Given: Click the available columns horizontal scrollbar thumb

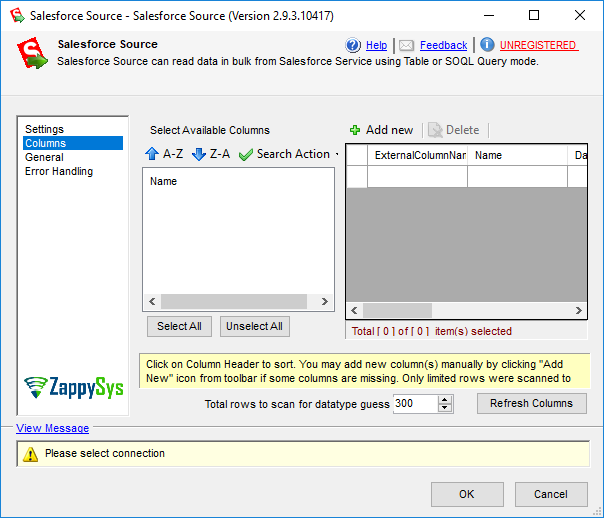Looking at the screenshot, I should pos(234,301).
